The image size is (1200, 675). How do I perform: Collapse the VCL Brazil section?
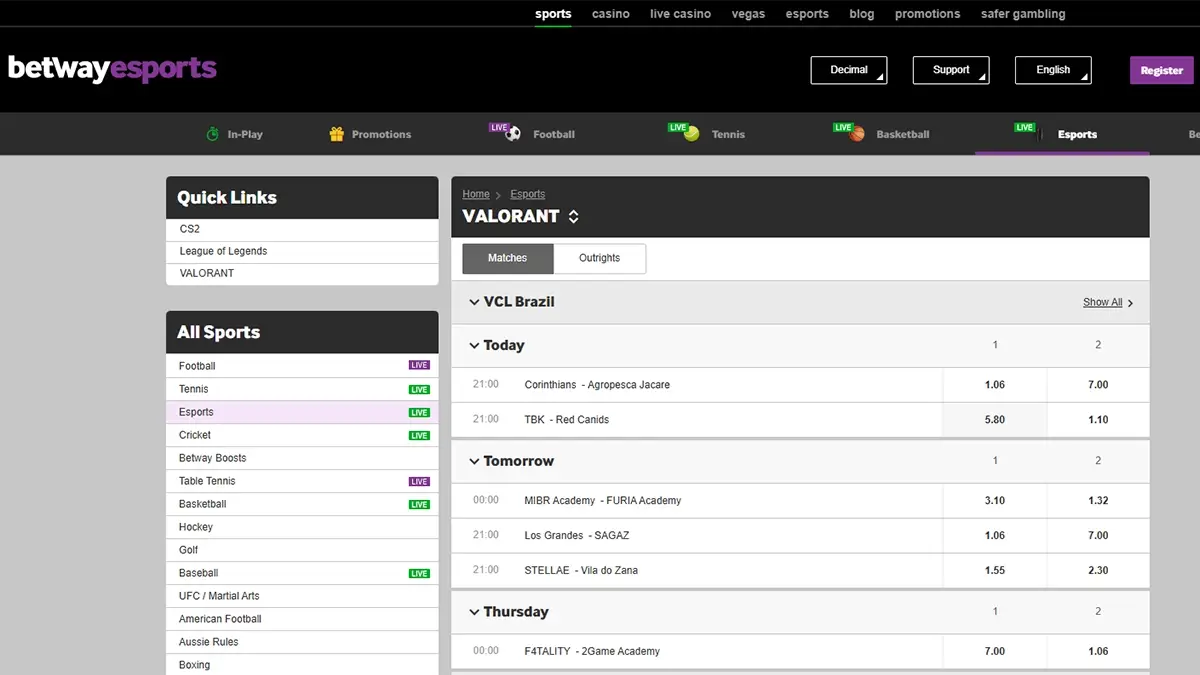[474, 301]
